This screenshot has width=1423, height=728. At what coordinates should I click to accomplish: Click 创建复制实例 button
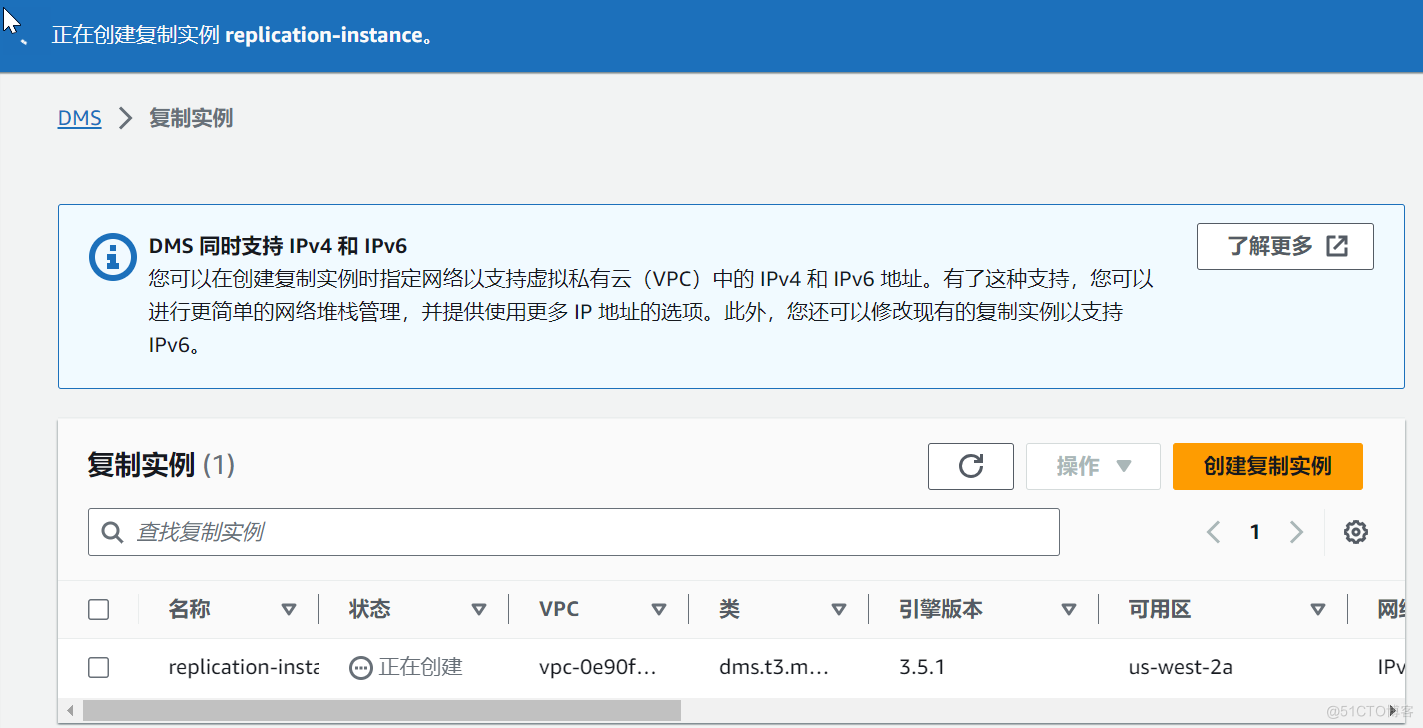click(1267, 466)
